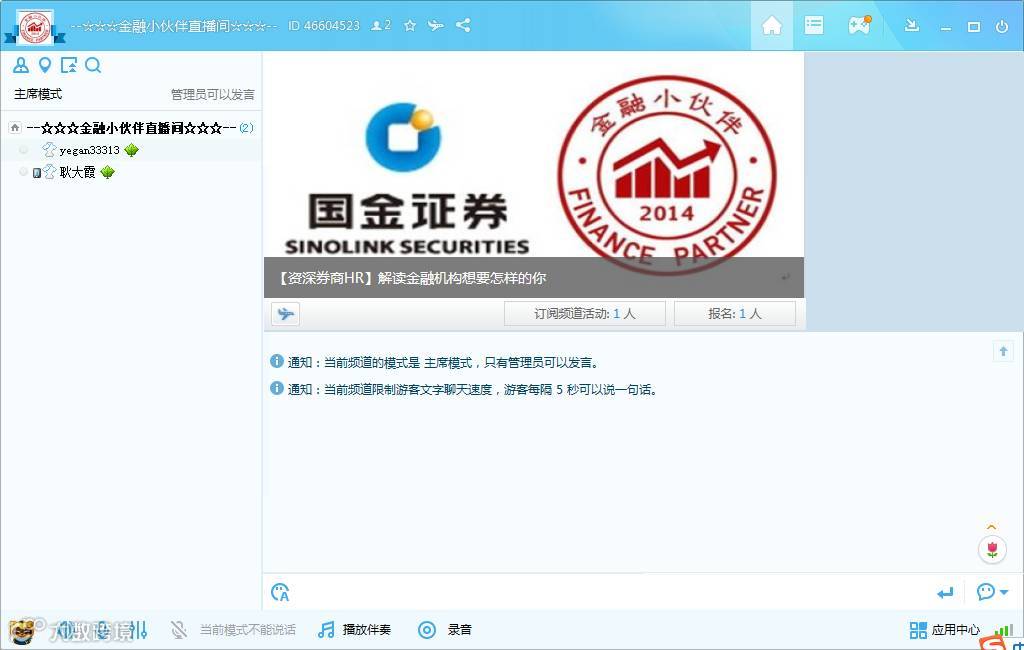Image resolution: width=1024 pixels, height=650 pixels.
Task: Share the channel via the share icon
Action: click(x=463, y=25)
